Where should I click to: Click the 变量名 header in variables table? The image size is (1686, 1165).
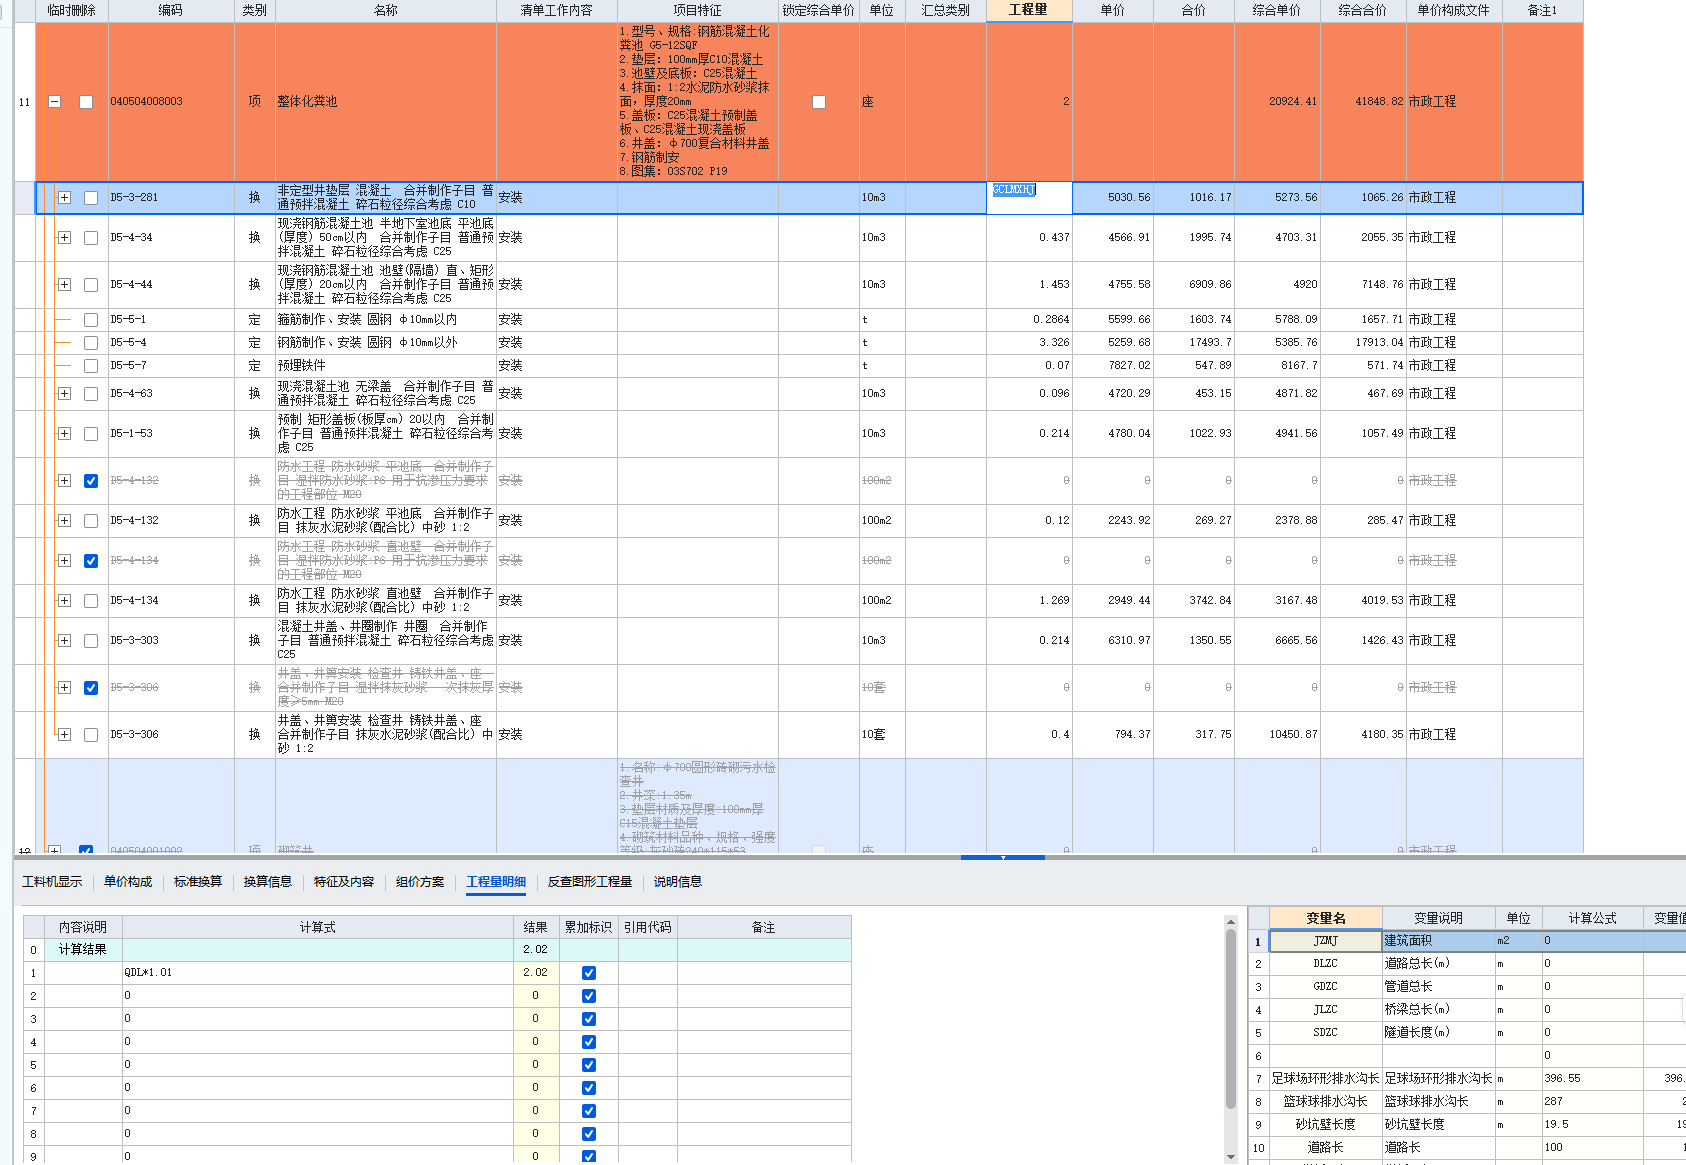pos(1326,918)
